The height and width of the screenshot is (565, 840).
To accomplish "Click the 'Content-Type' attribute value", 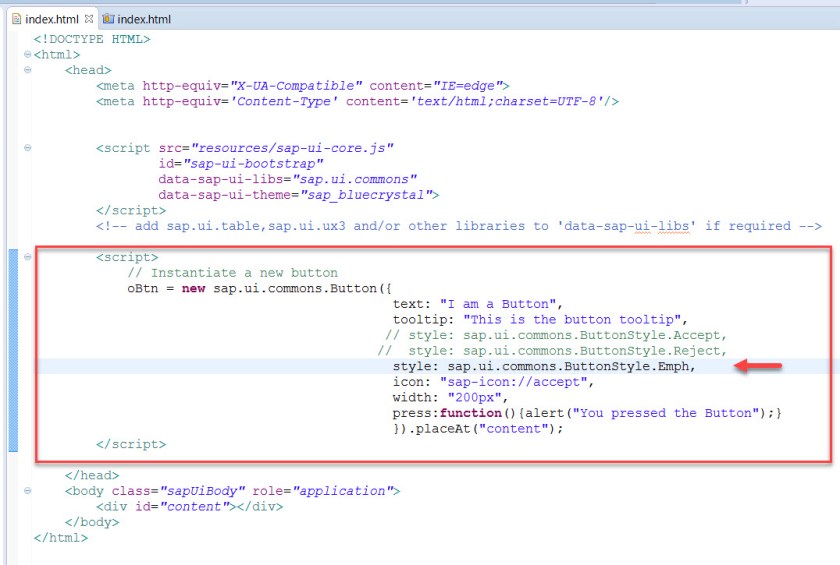I will pos(284,101).
